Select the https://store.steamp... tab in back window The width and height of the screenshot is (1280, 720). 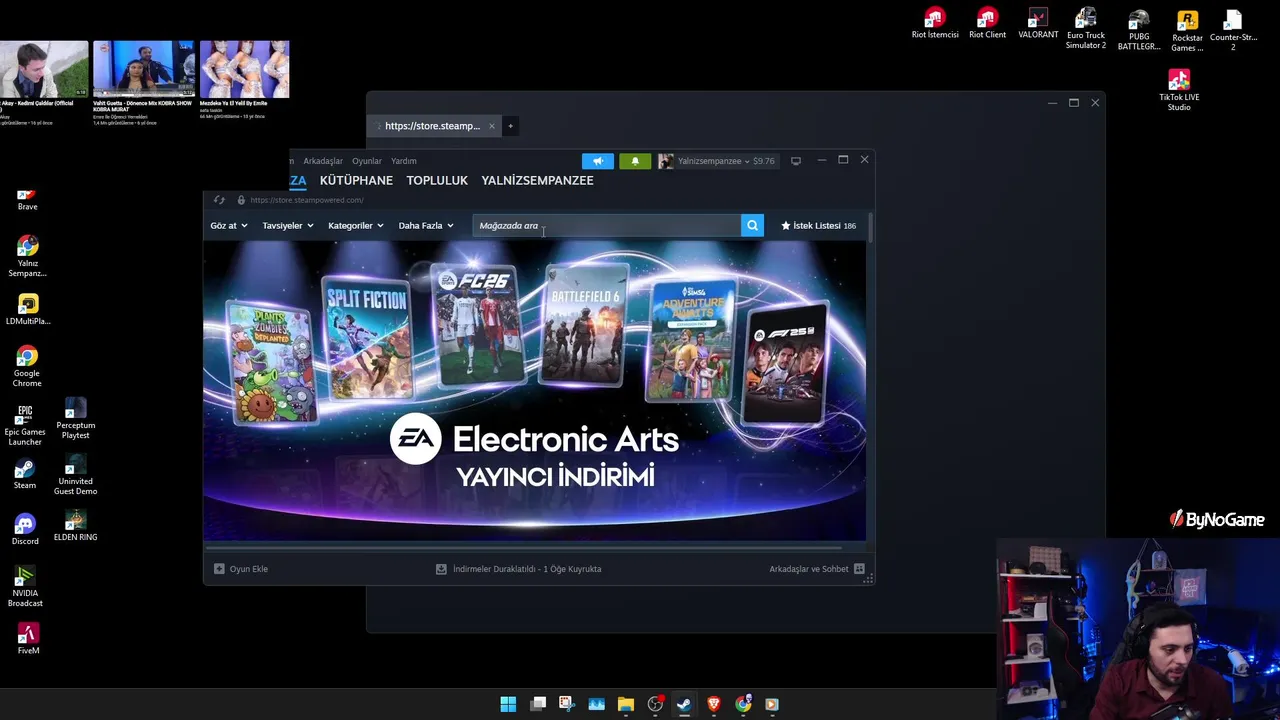point(433,126)
